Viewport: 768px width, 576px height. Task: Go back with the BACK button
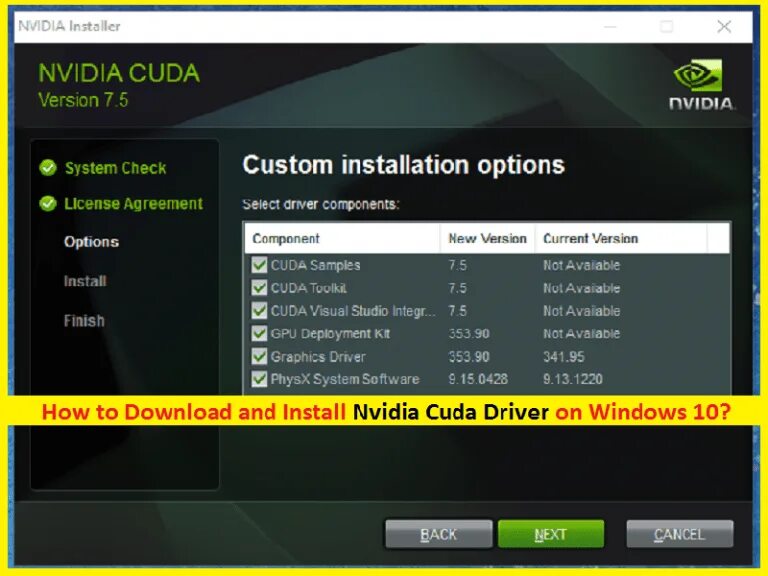pyautogui.click(x=438, y=534)
